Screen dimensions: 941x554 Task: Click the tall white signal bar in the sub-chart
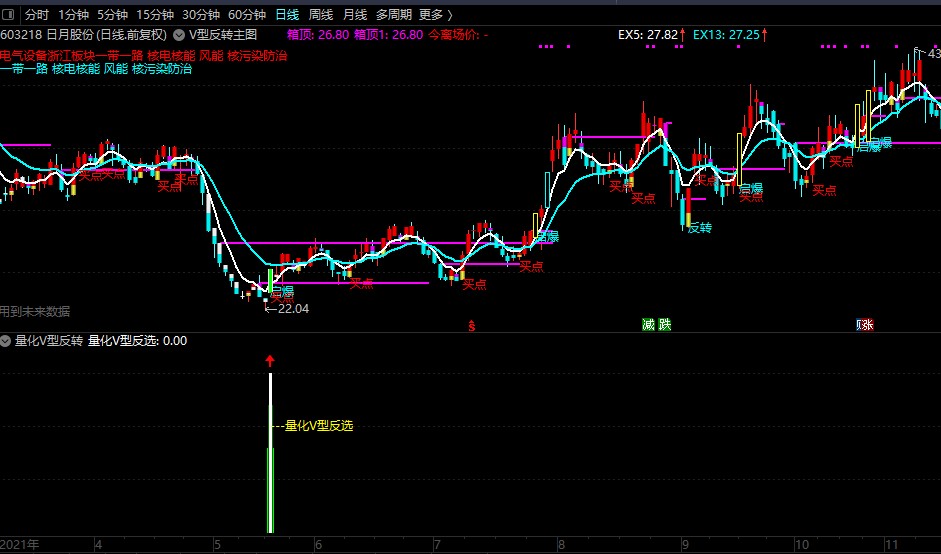(x=271, y=453)
